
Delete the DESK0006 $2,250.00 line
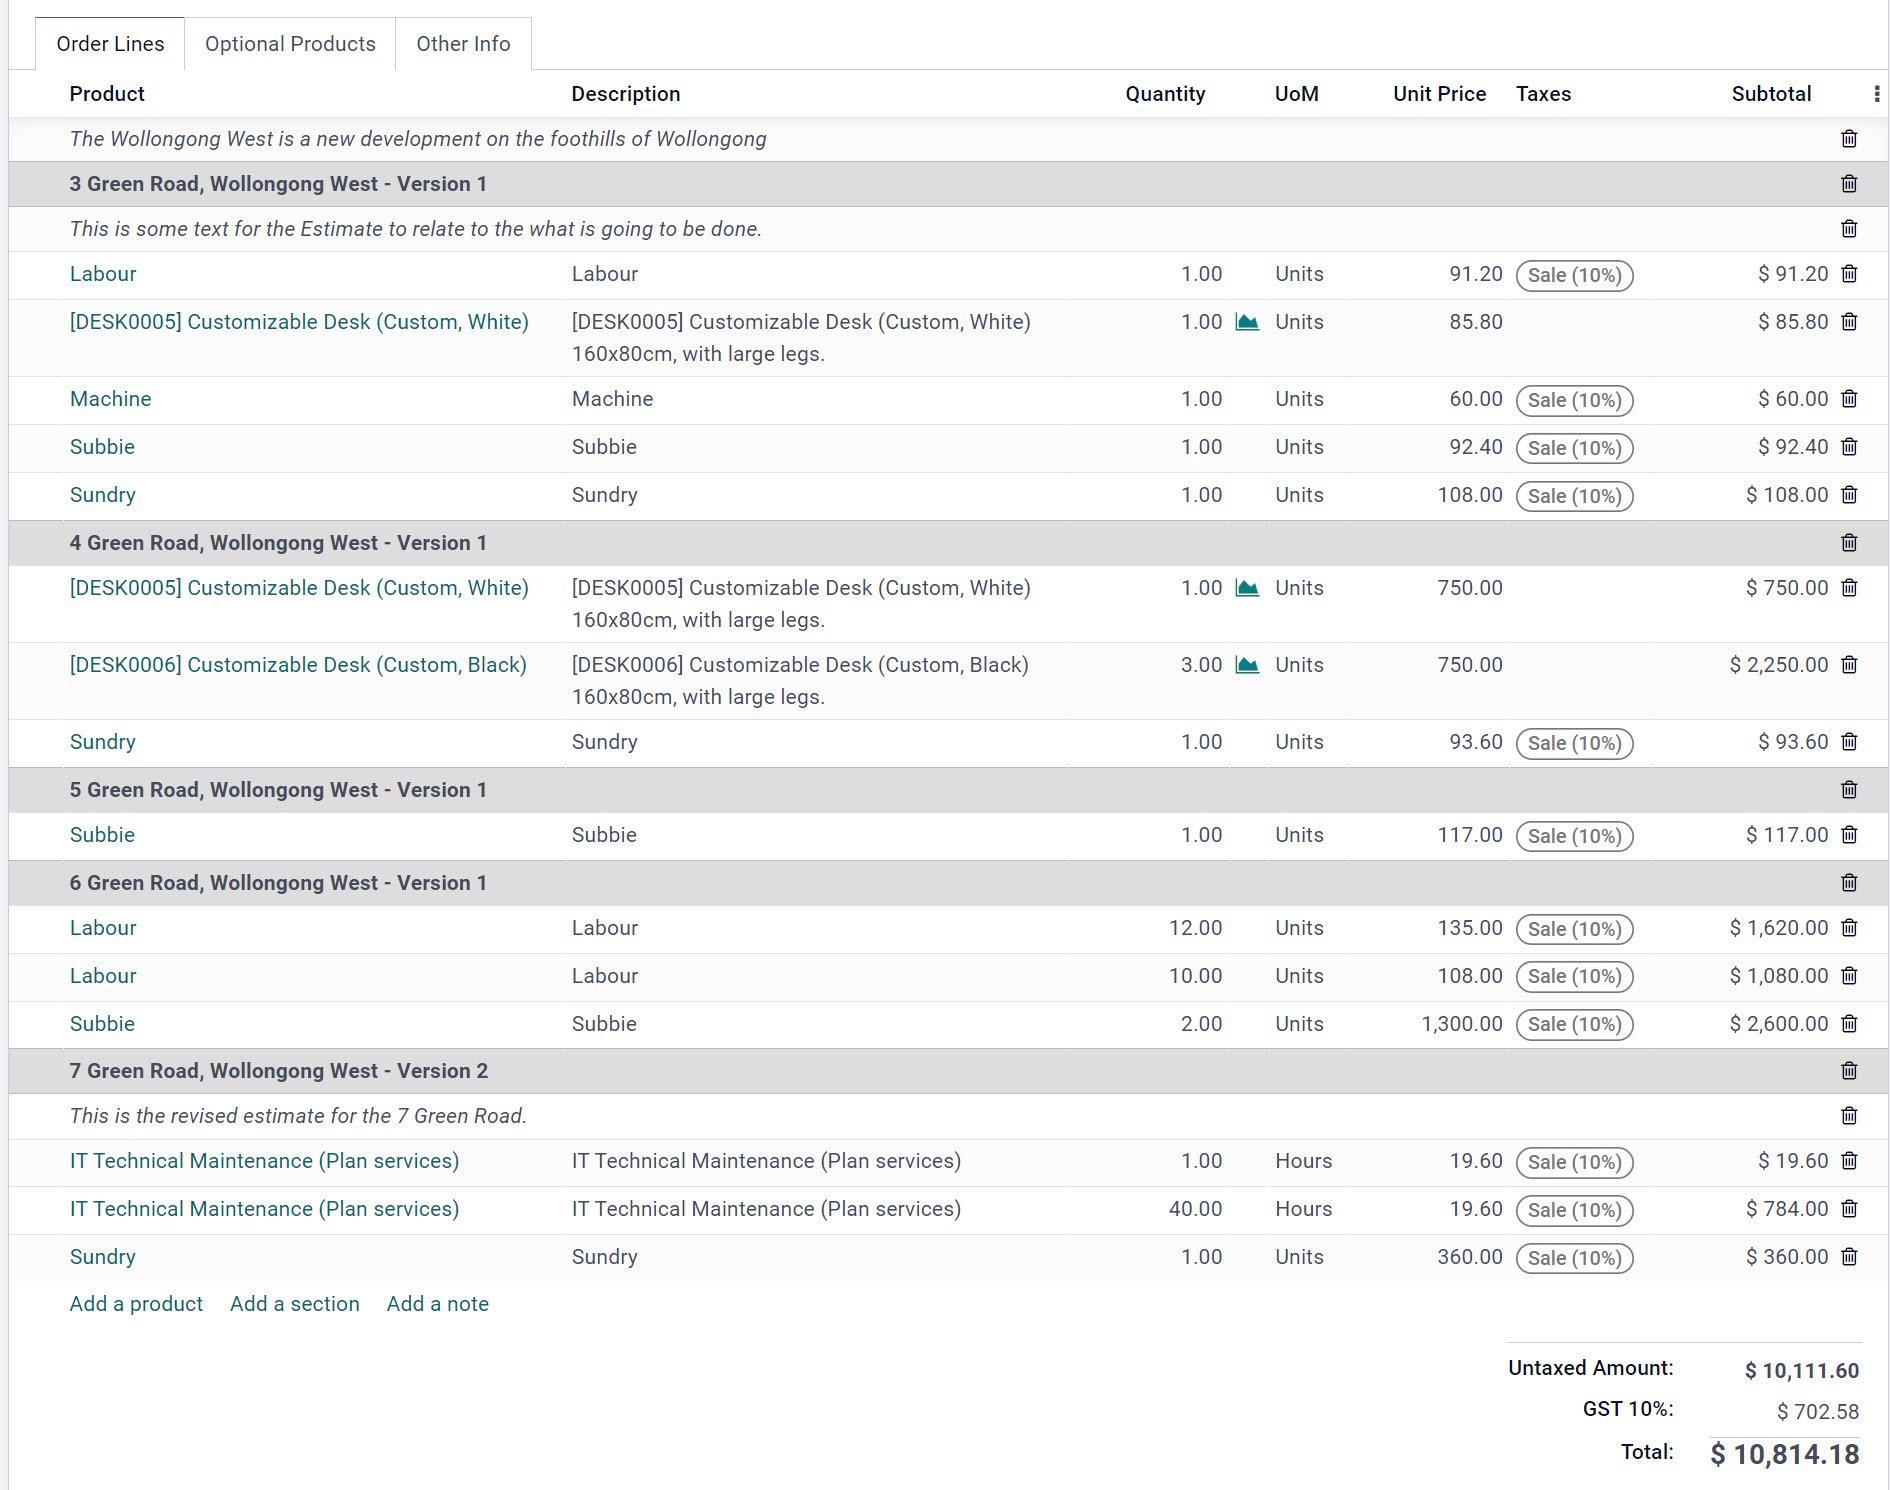pyautogui.click(x=1849, y=665)
